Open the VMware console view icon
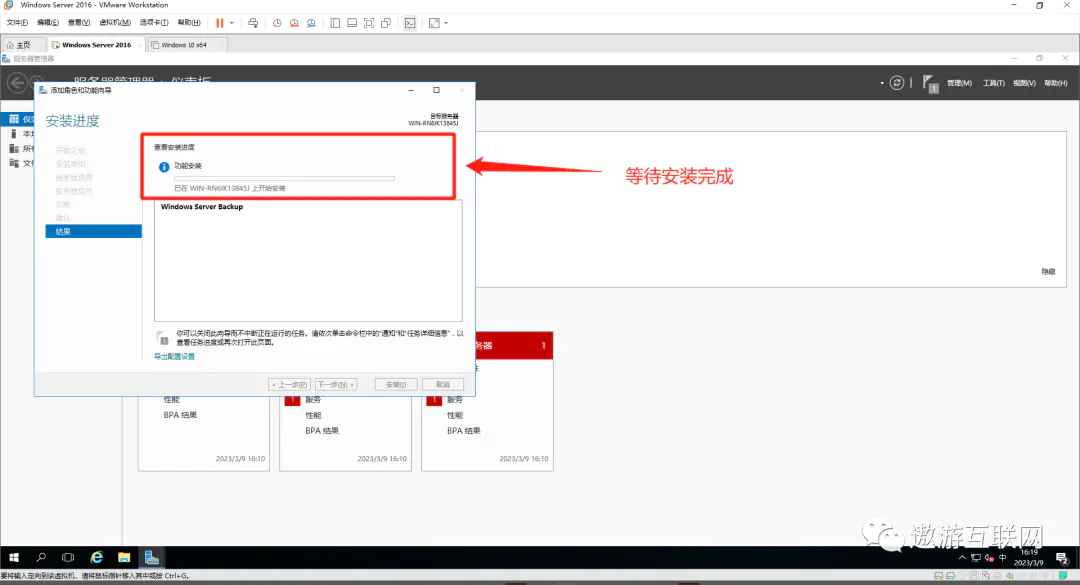 click(x=410, y=22)
